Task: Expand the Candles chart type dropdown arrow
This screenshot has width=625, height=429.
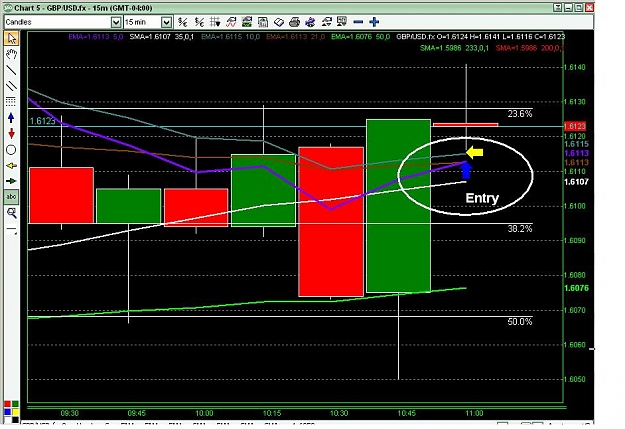Action: [116, 22]
